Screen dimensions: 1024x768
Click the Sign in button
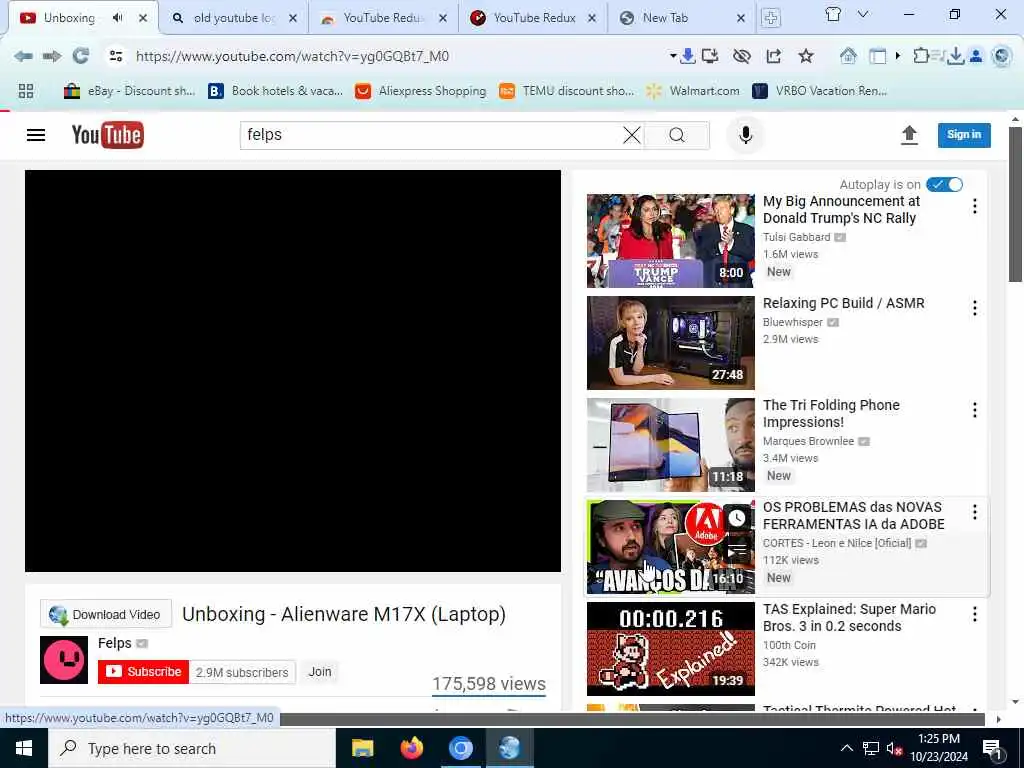pos(964,135)
